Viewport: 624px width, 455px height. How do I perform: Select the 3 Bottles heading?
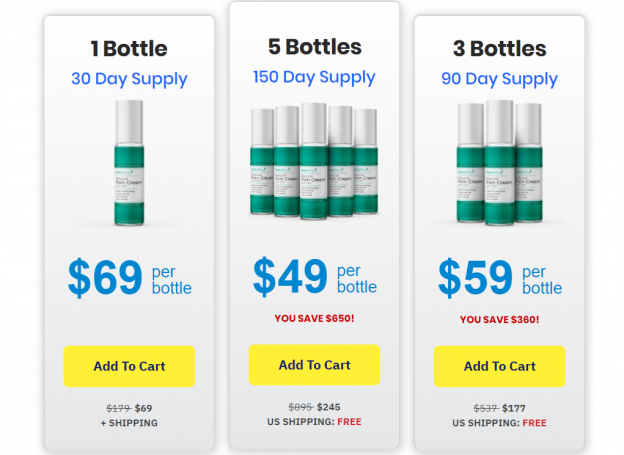click(499, 49)
